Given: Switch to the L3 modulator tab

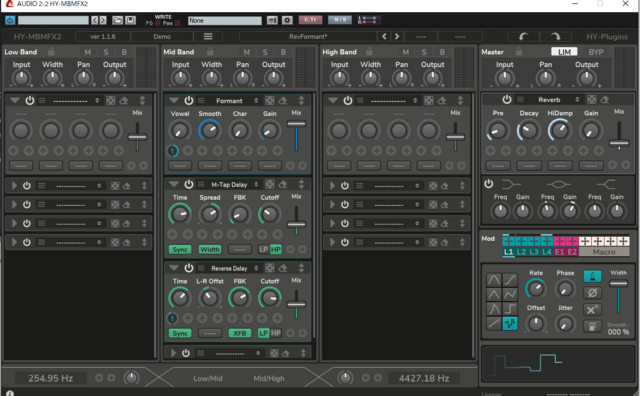Looking at the screenshot, I should (x=534, y=252).
